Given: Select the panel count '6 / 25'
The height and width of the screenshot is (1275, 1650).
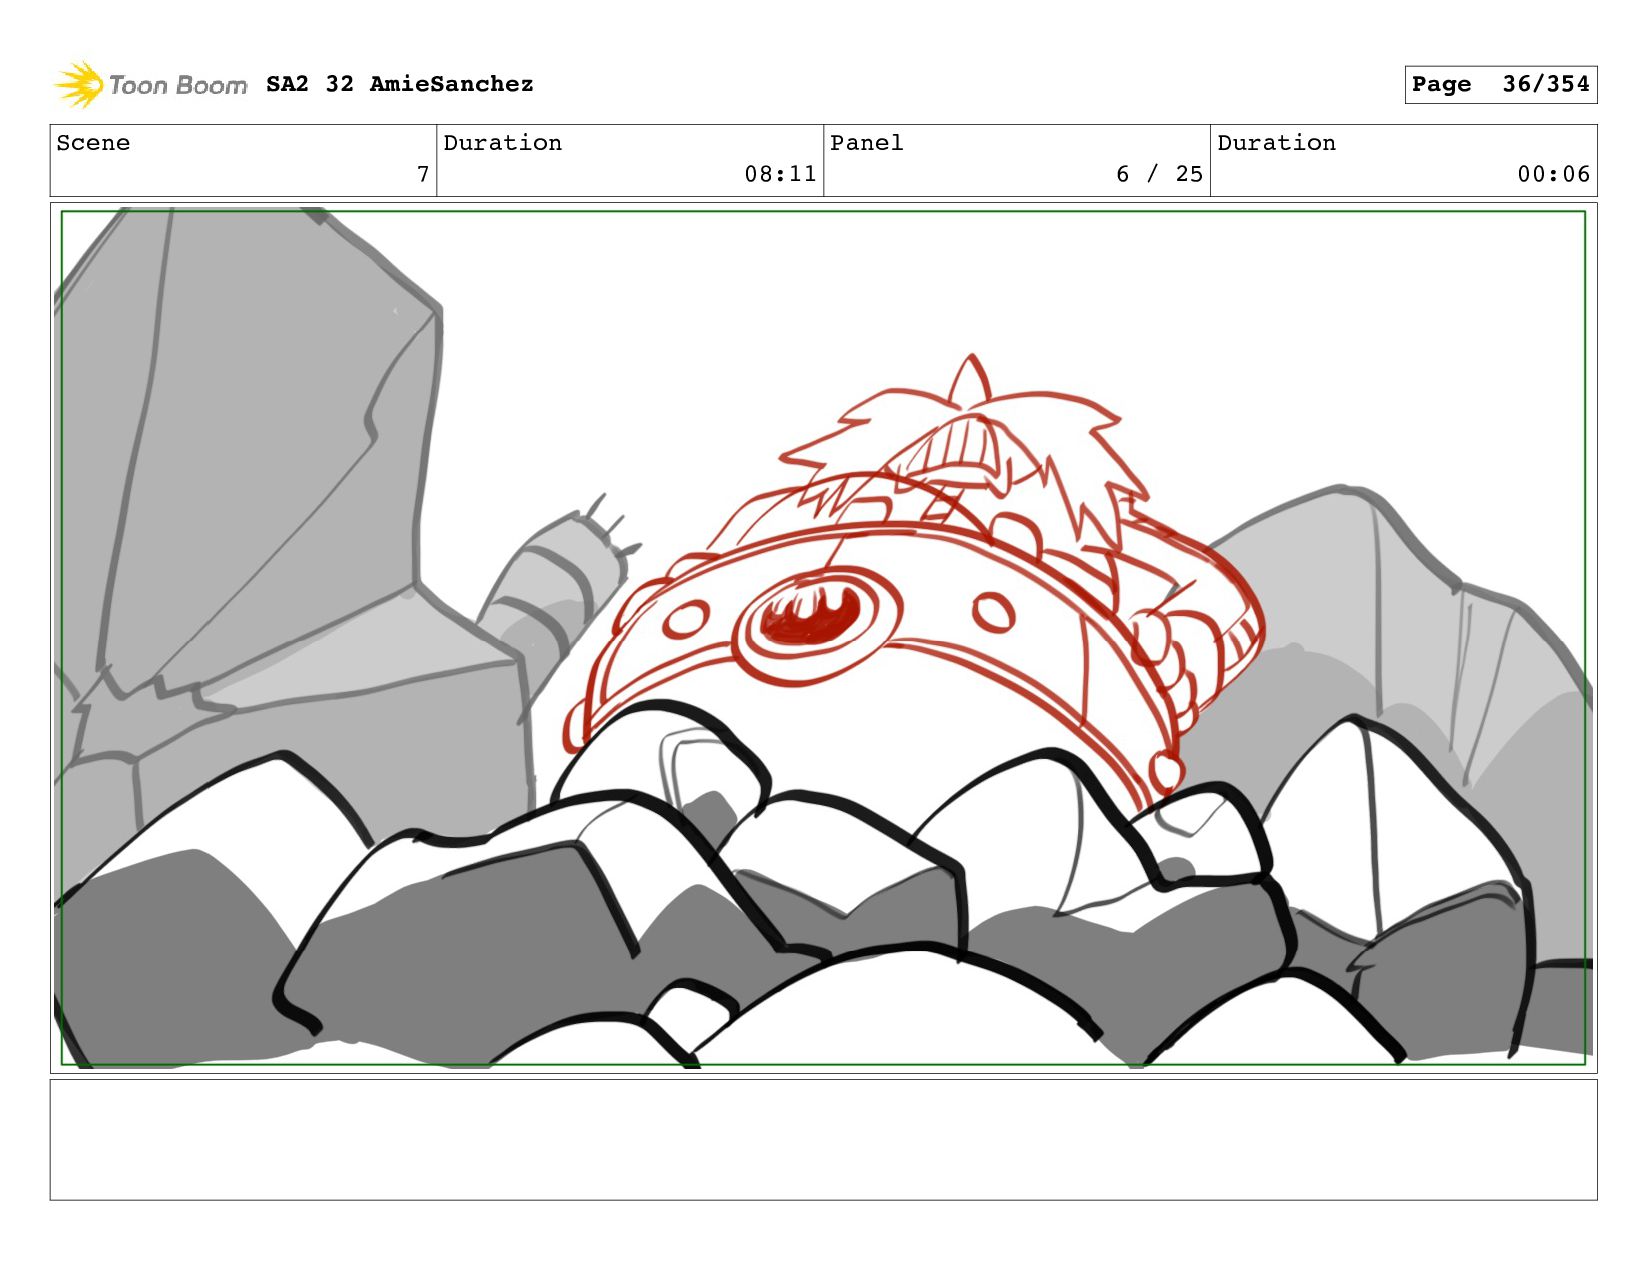Looking at the screenshot, I should [x=1160, y=174].
